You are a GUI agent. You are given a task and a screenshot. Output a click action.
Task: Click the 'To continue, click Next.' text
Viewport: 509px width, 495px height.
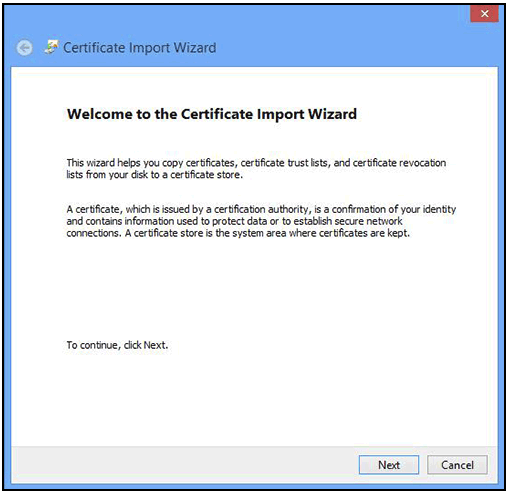tap(117, 345)
